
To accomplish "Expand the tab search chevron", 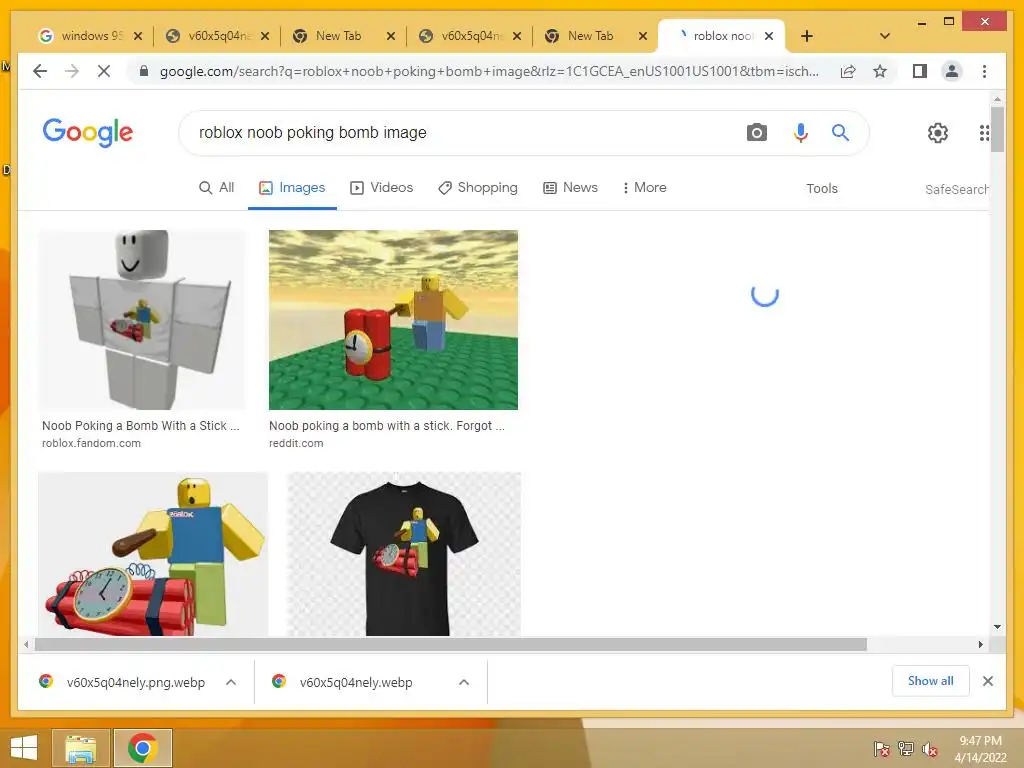I will [x=885, y=36].
